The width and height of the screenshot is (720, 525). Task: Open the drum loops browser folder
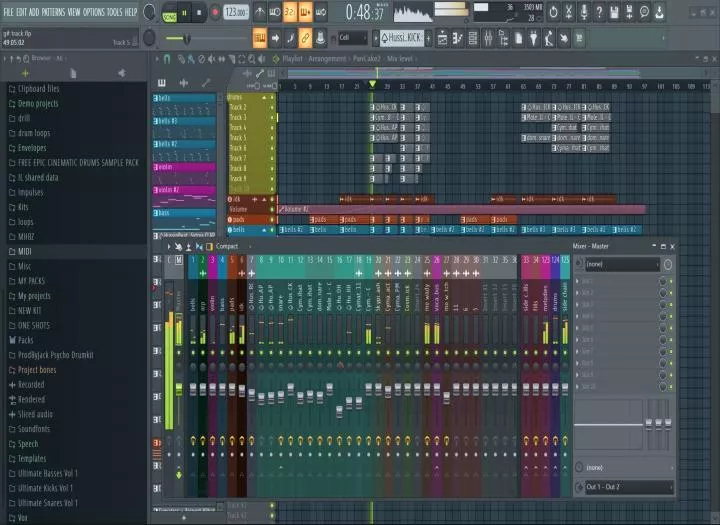pos(34,133)
